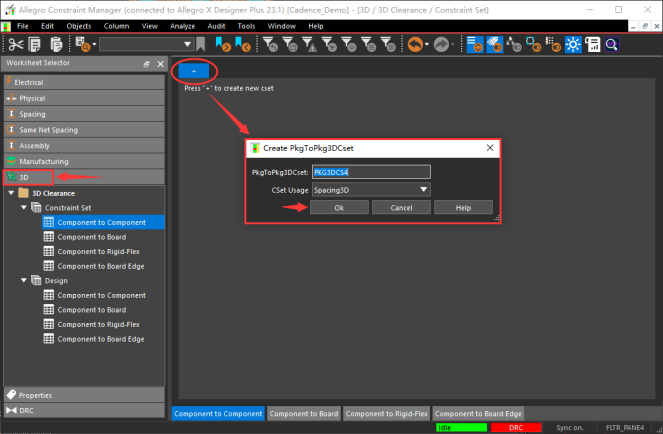Viewport: 663px width, 434px height.
Task: Expand the Spacing worksheet section
Action: click(84, 114)
